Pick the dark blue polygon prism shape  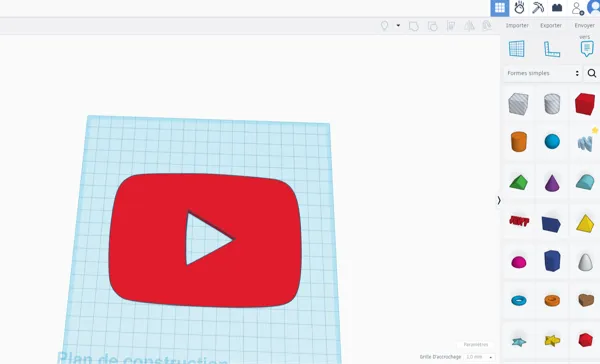click(x=552, y=261)
